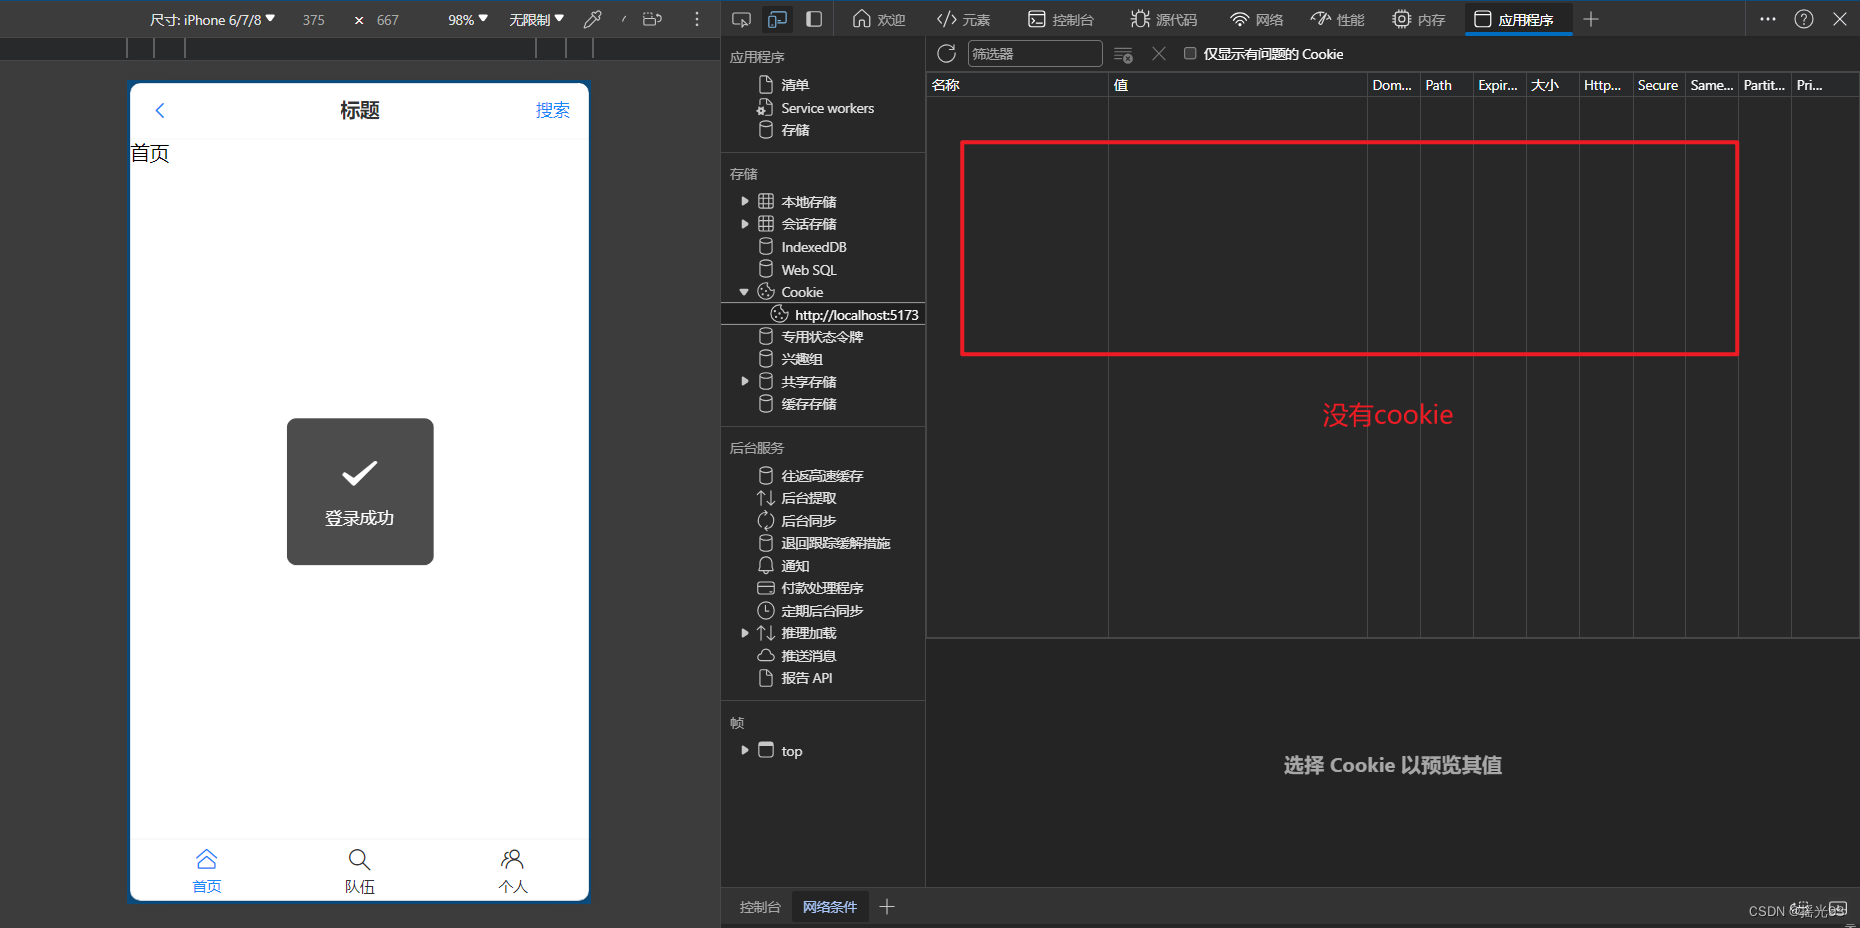Open the 尺寸 iPhone 6/7/8 device dropdown
The image size is (1860, 928).
[x=212, y=20]
